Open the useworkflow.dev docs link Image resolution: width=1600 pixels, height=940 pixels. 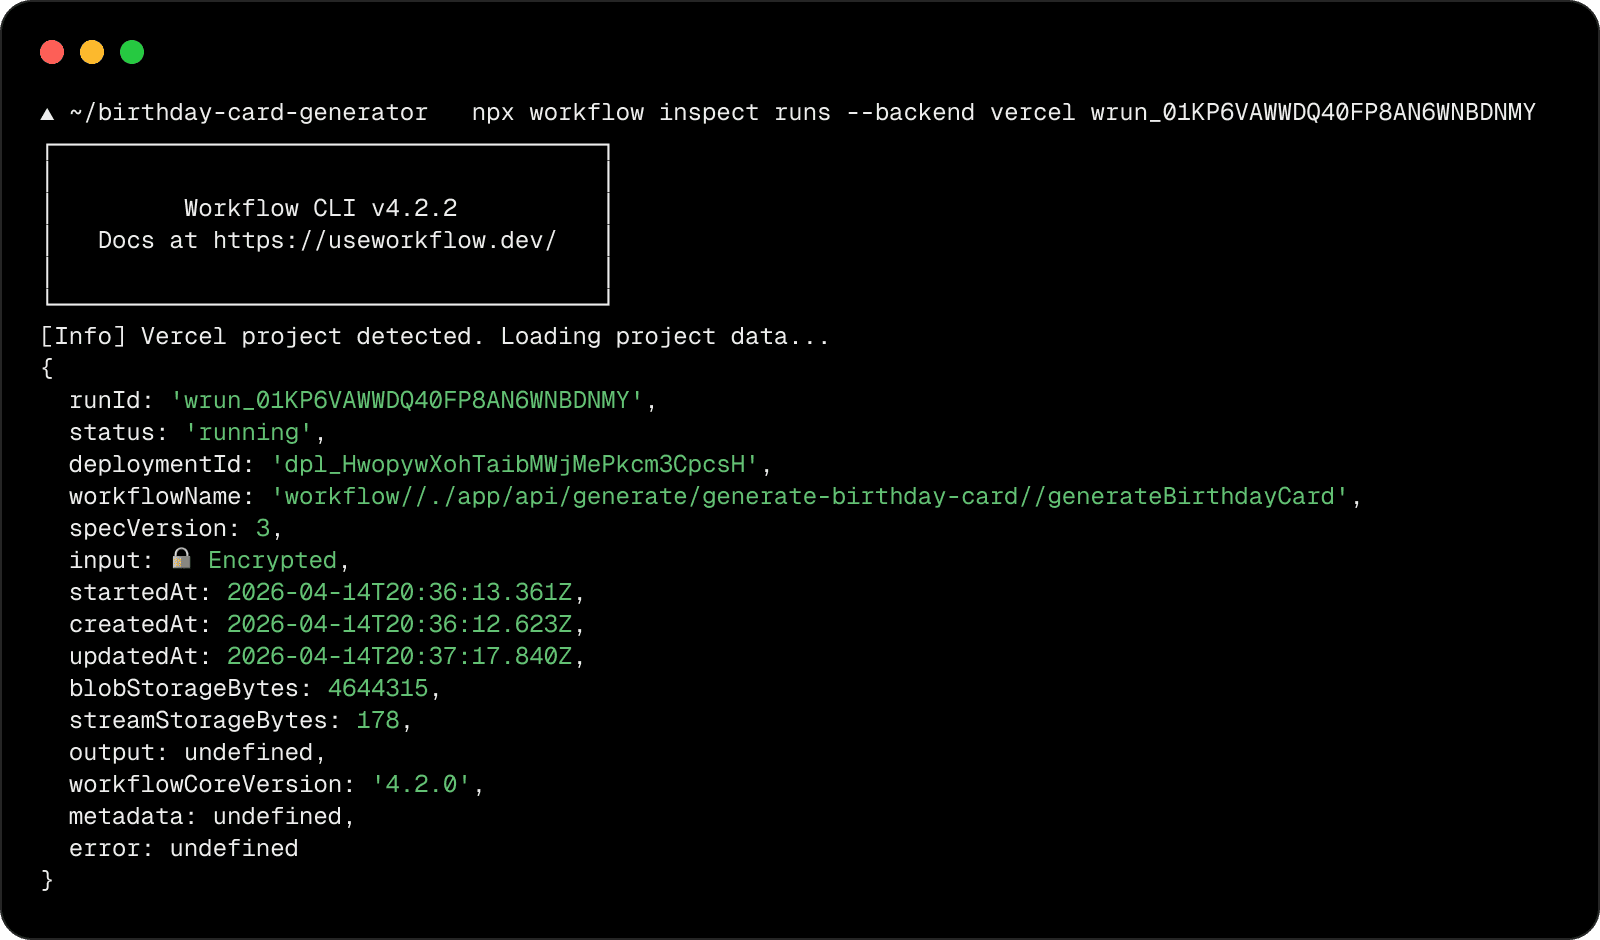tap(384, 240)
